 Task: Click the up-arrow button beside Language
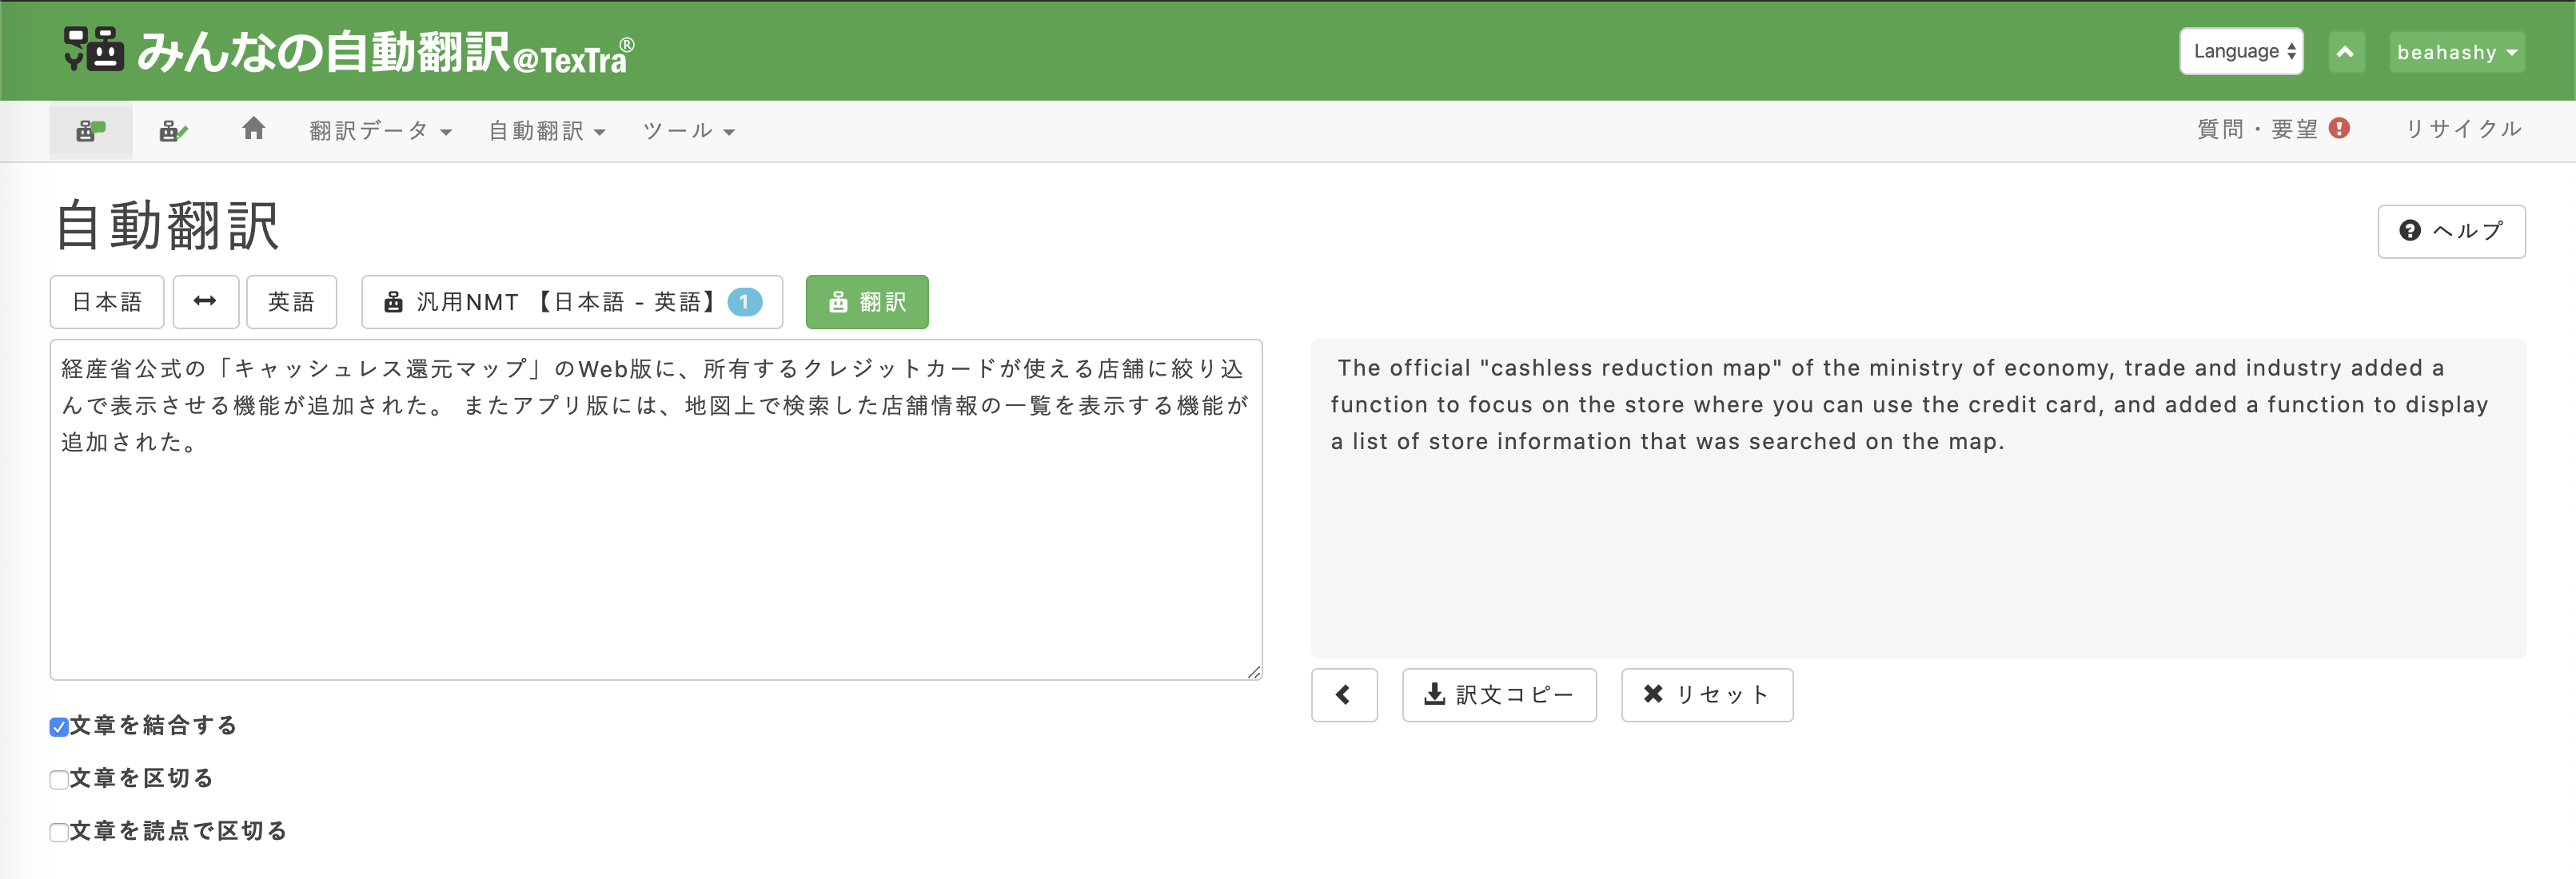tap(2346, 52)
